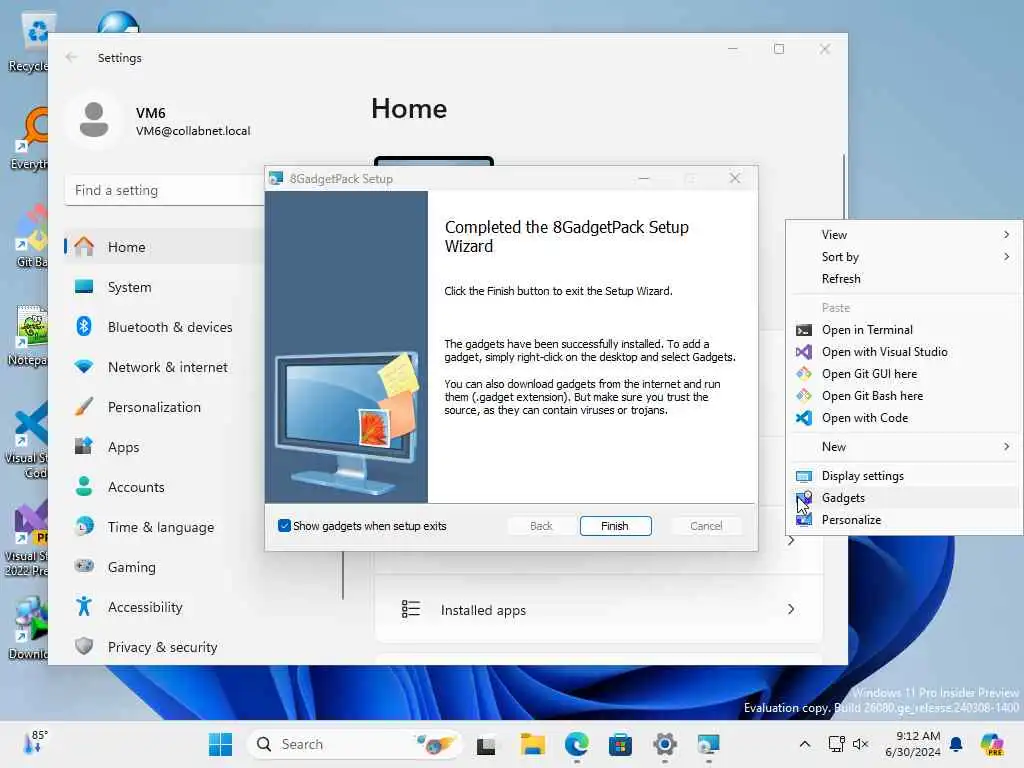The width and height of the screenshot is (1024, 768).
Task: Click the Settings sidebar scrollbar
Action: (x=343, y=575)
